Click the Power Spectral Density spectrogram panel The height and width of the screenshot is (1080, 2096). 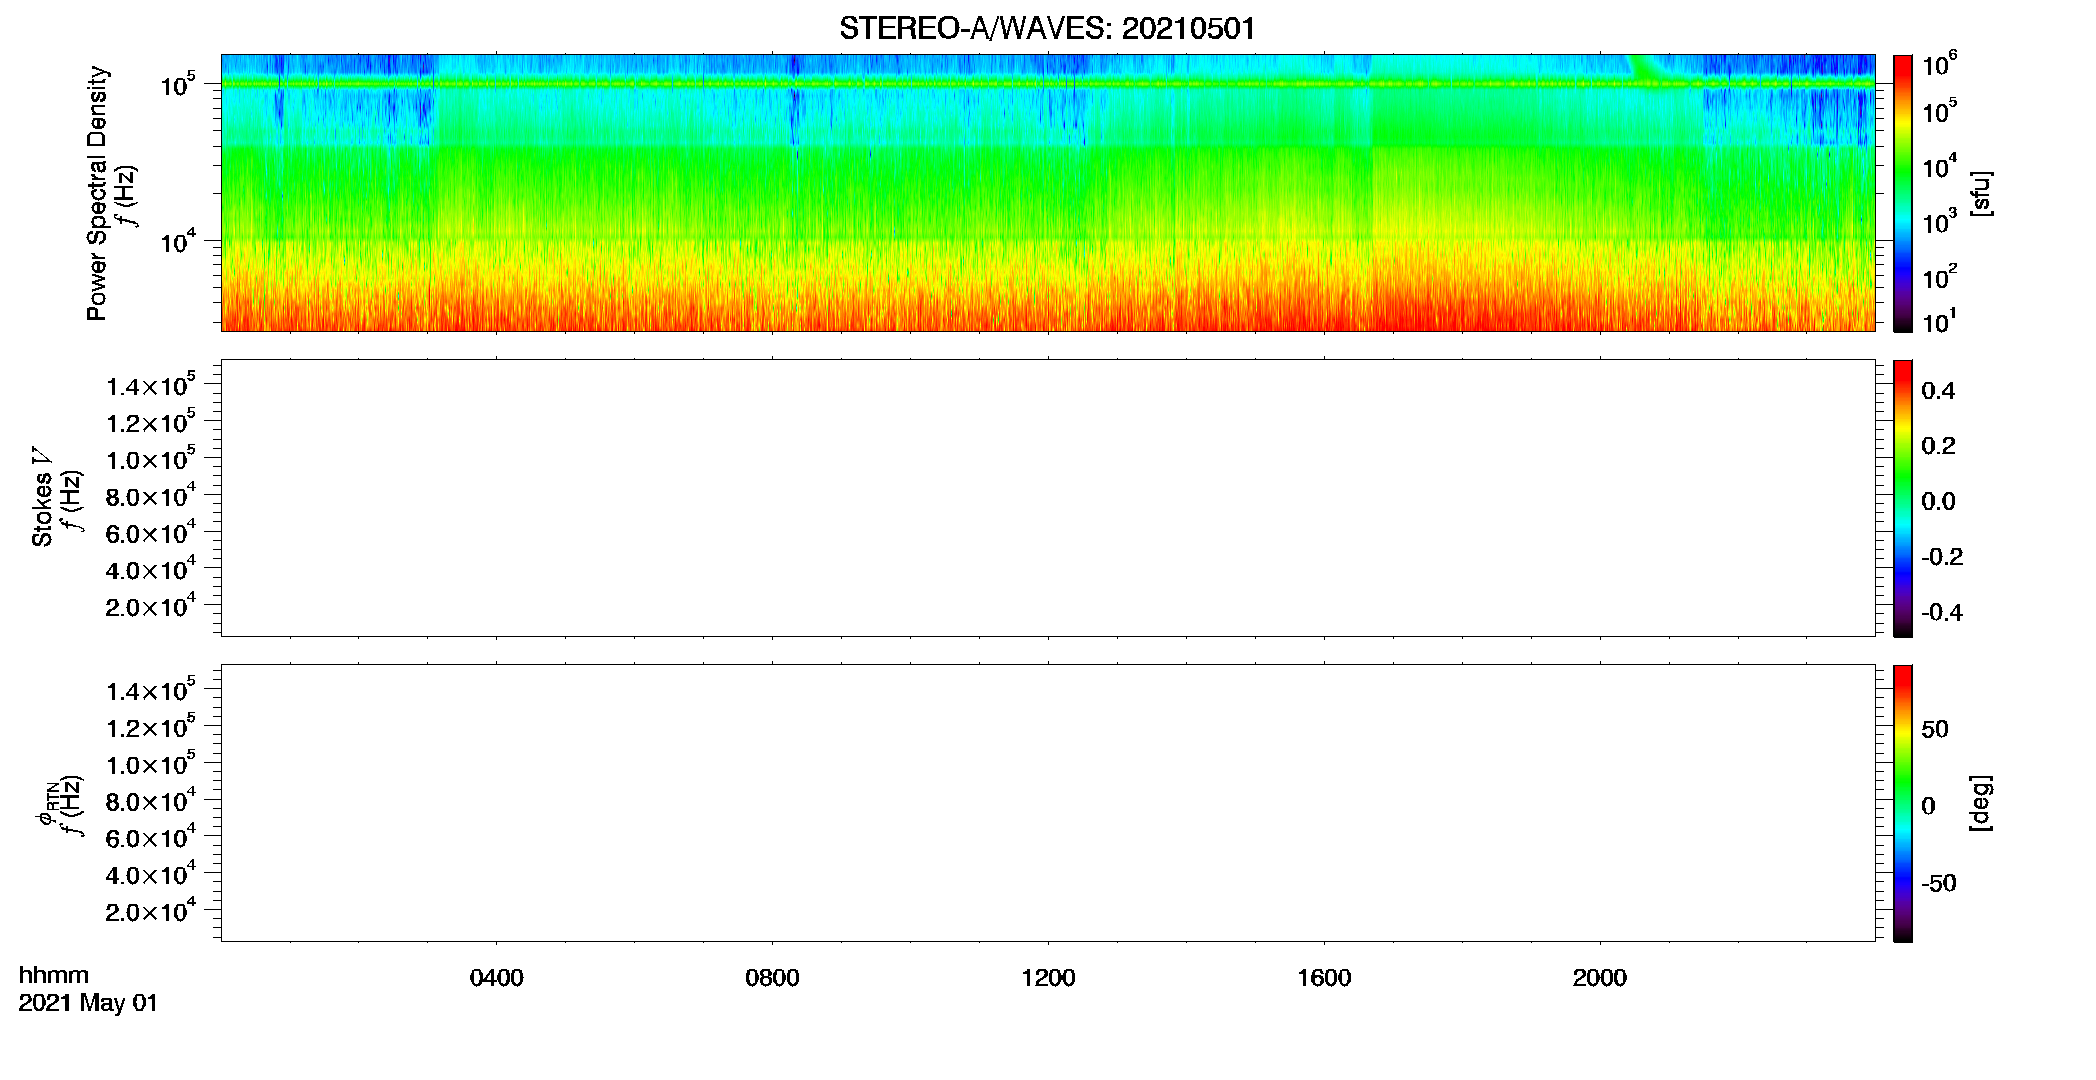pyautogui.click(x=1048, y=192)
